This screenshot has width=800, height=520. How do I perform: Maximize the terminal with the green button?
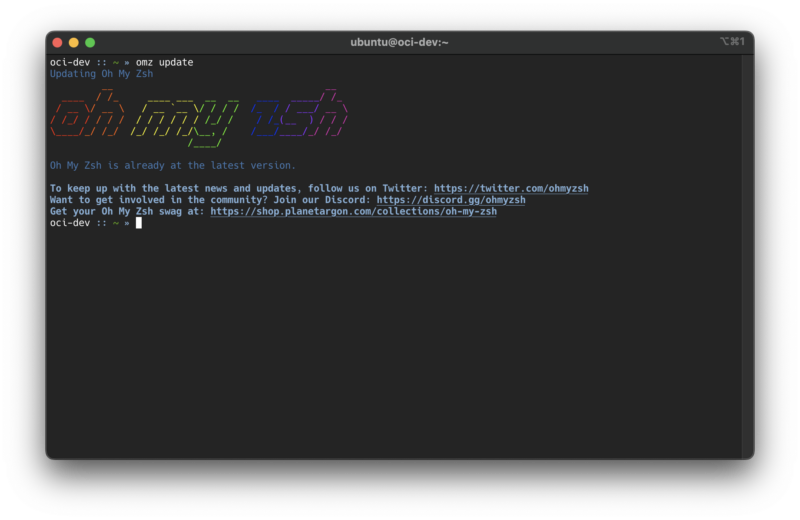(x=90, y=42)
